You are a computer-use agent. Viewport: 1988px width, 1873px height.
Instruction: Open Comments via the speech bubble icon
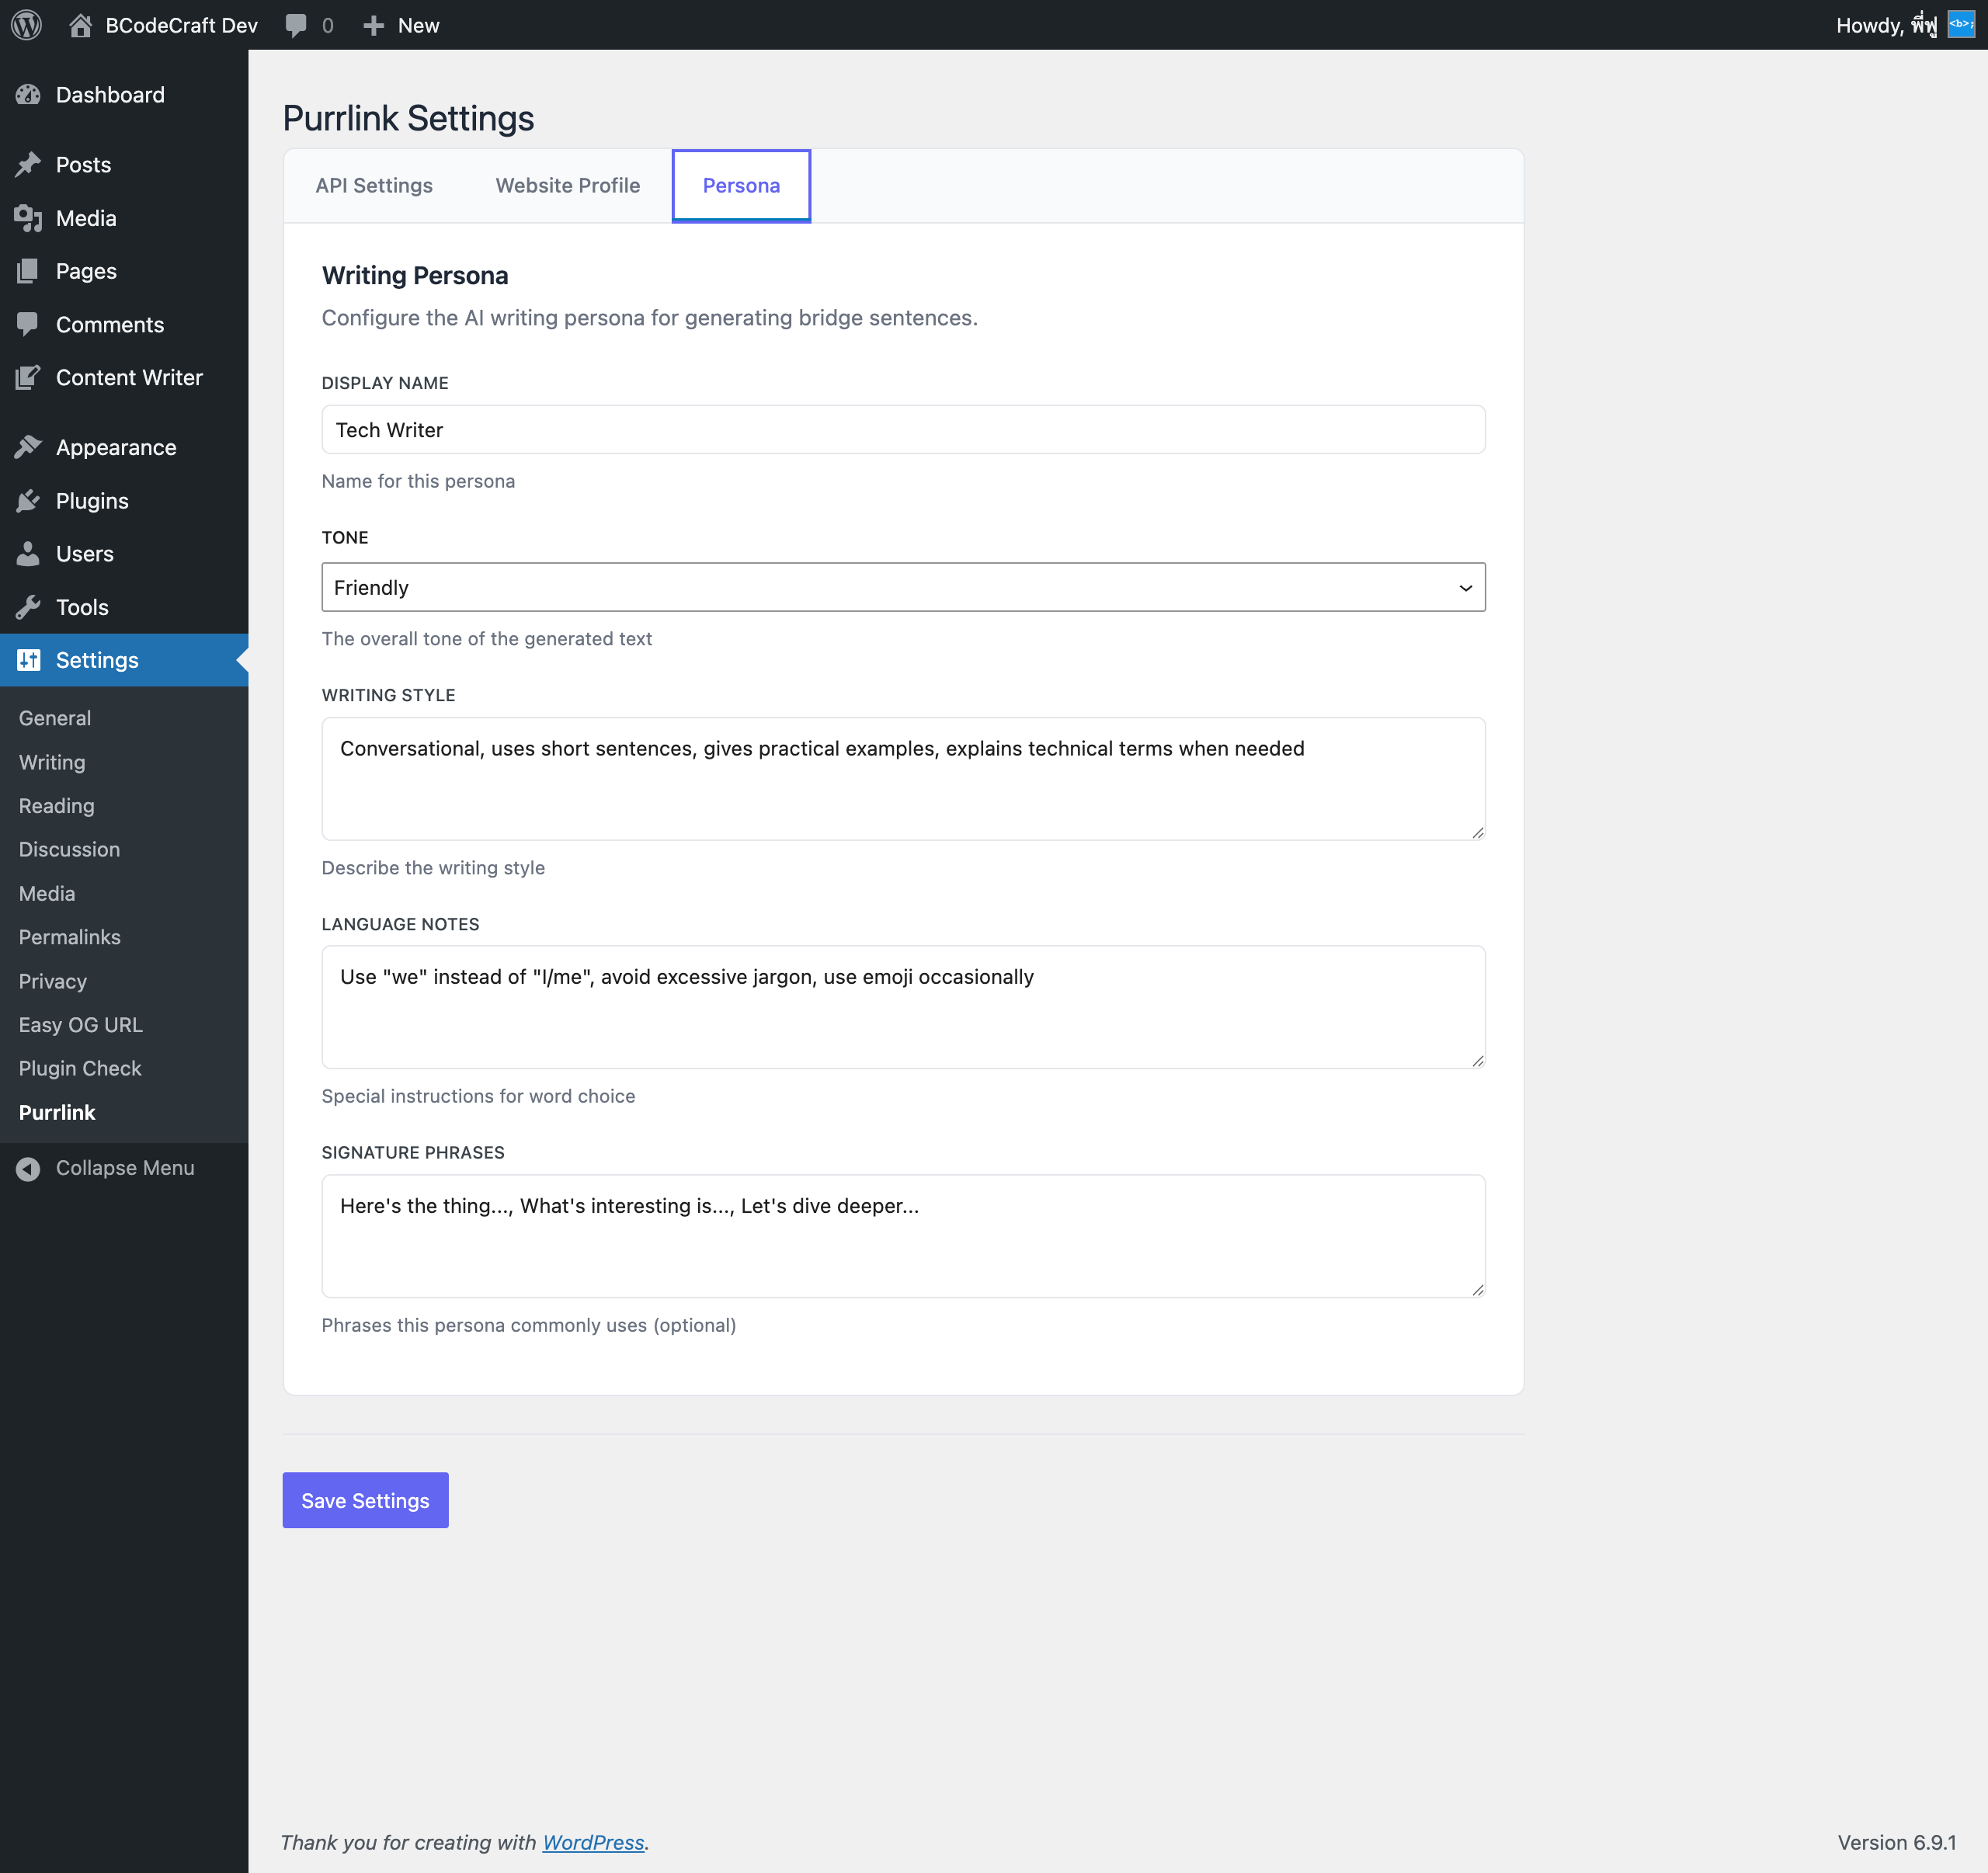[29, 324]
